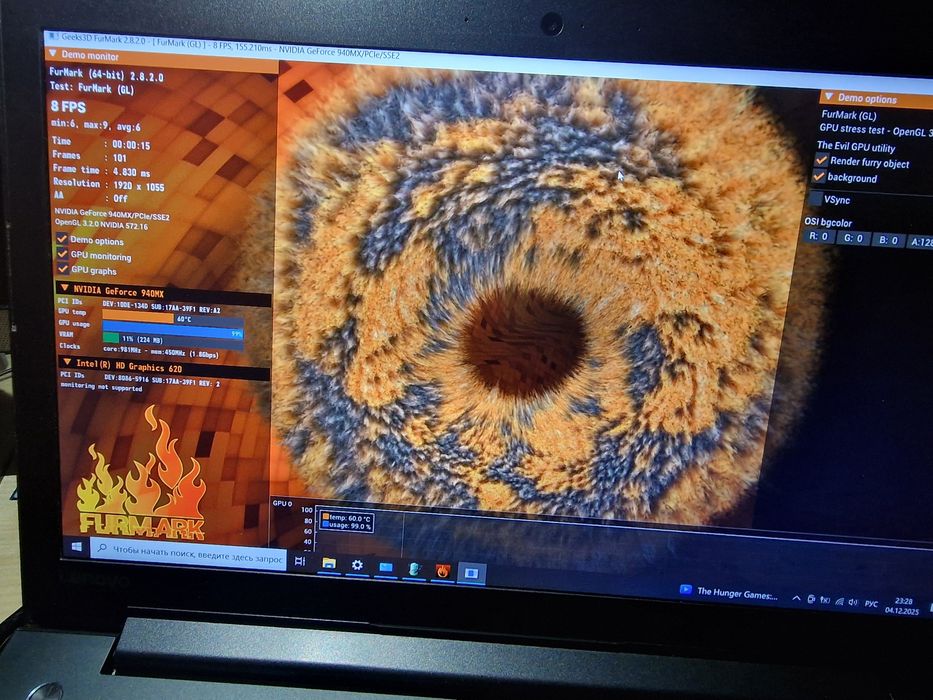Click the NVIDIA PCI IDs DEV:10DE-134D line
The height and width of the screenshot is (700, 933).
pos(161,306)
